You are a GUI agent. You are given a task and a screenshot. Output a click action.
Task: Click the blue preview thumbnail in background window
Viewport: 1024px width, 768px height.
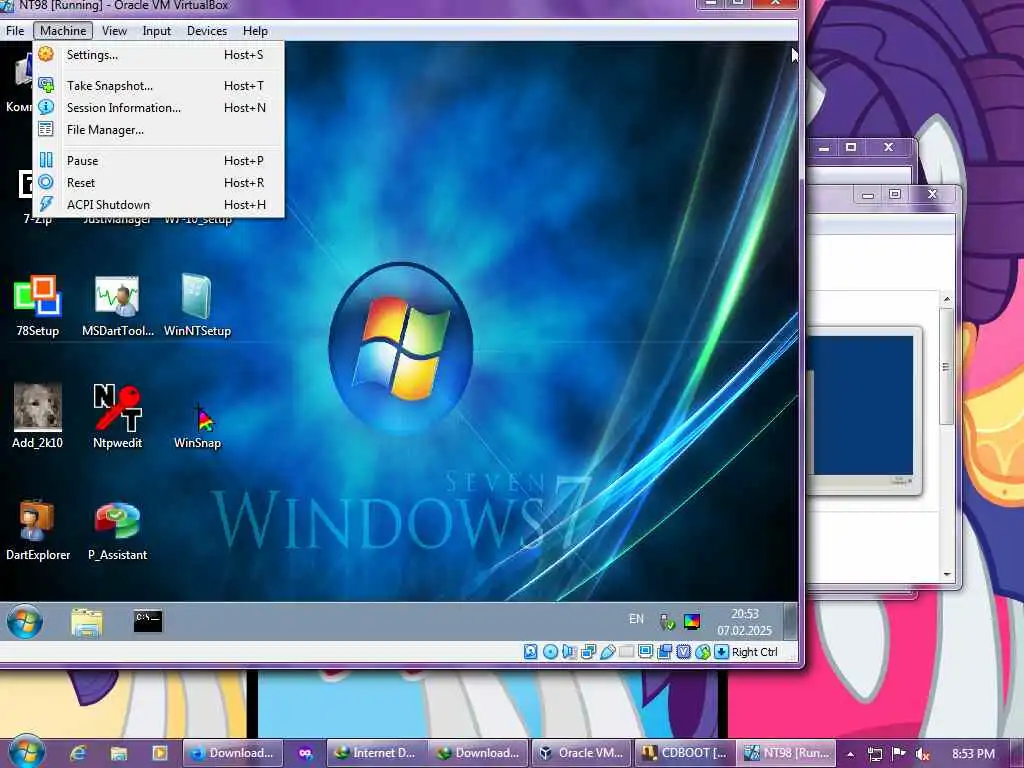click(x=863, y=406)
